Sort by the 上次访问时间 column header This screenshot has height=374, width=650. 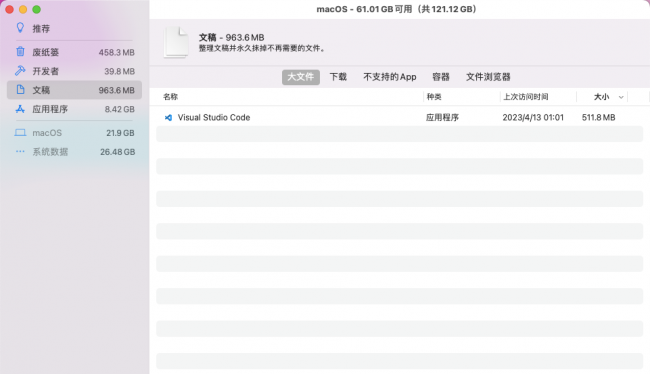point(526,97)
